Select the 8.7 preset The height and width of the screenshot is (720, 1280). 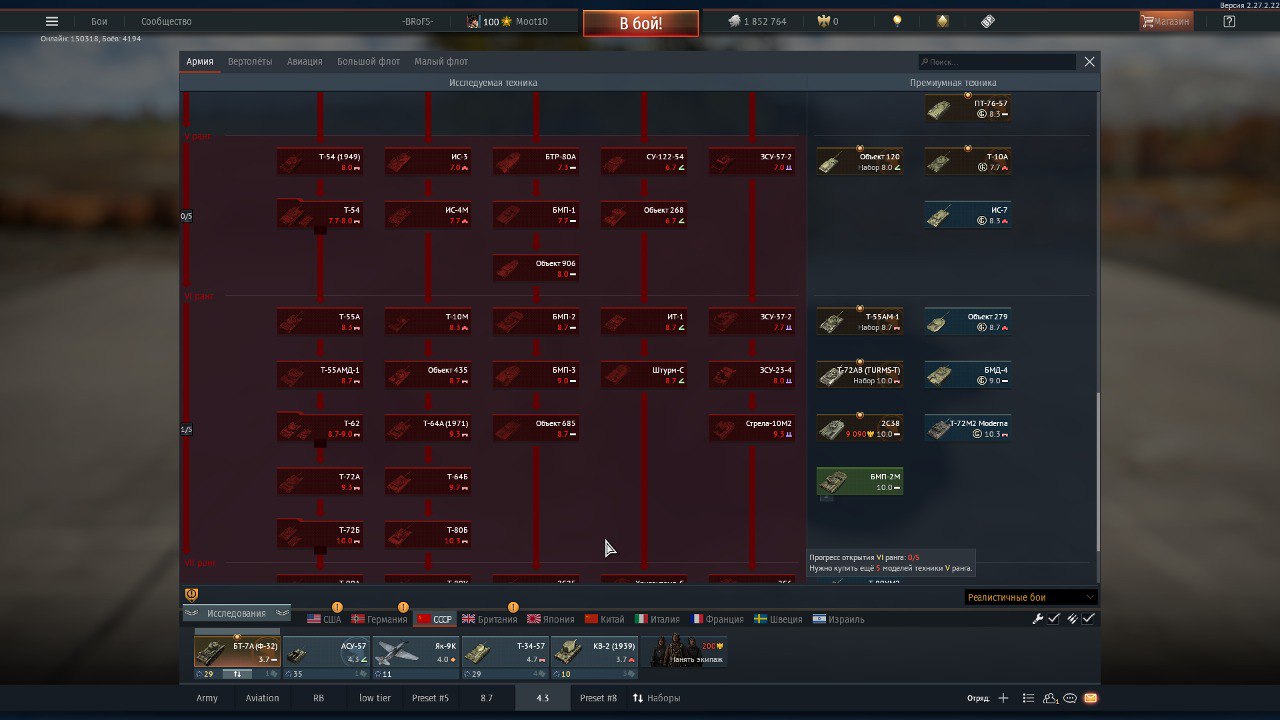[x=487, y=698]
